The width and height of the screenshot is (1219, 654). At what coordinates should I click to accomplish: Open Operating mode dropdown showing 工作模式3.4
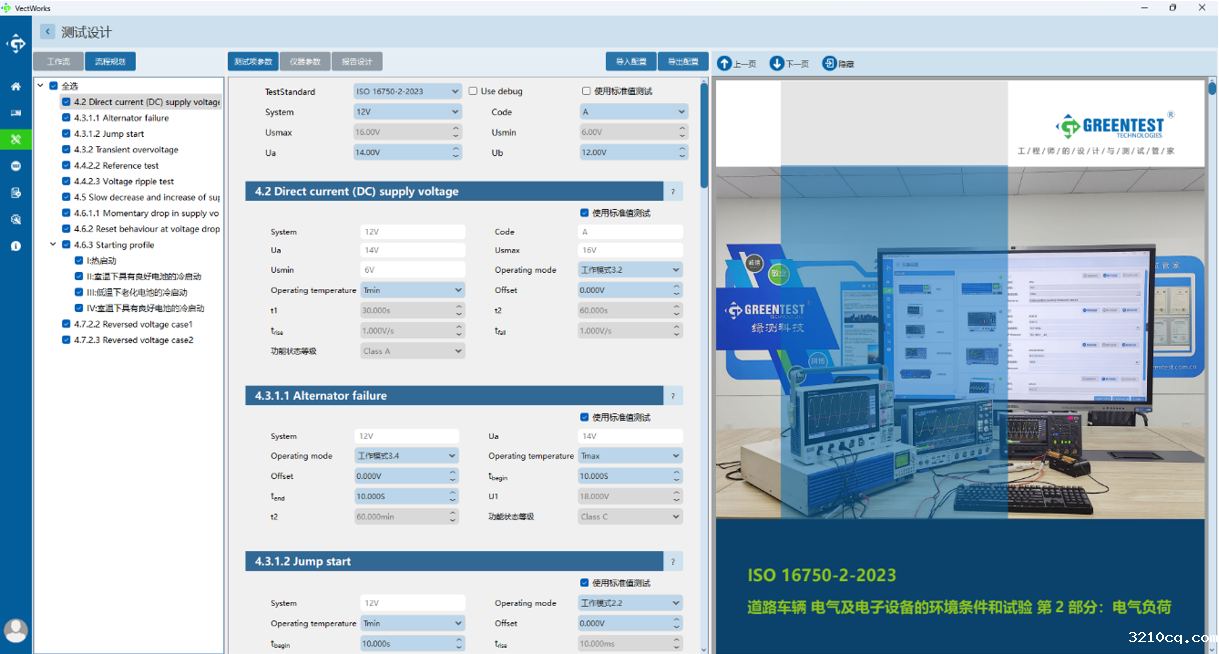click(x=407, y=456)
